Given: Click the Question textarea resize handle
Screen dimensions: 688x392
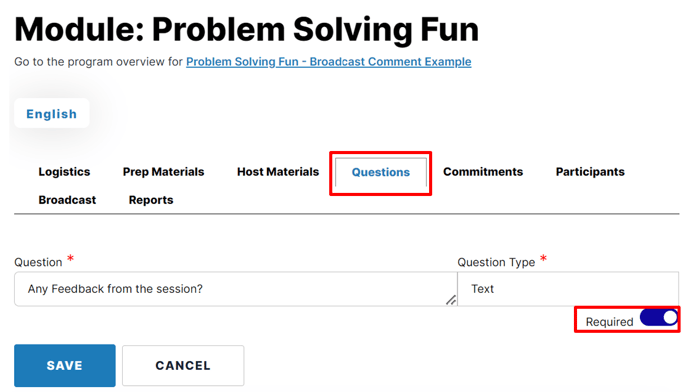Looking at the screenshot, I should [451, 300].
